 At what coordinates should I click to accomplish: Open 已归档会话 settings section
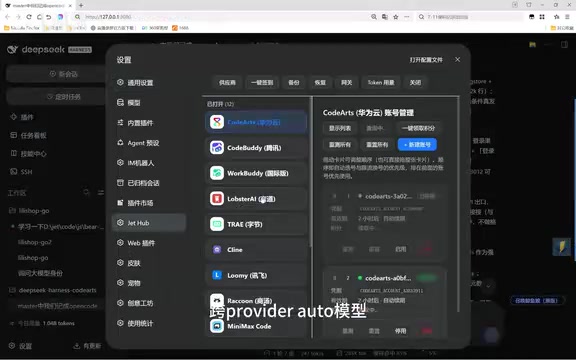149,183
